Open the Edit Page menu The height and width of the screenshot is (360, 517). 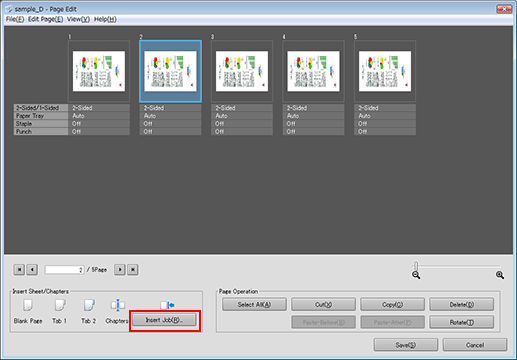[x=45, y=19]
